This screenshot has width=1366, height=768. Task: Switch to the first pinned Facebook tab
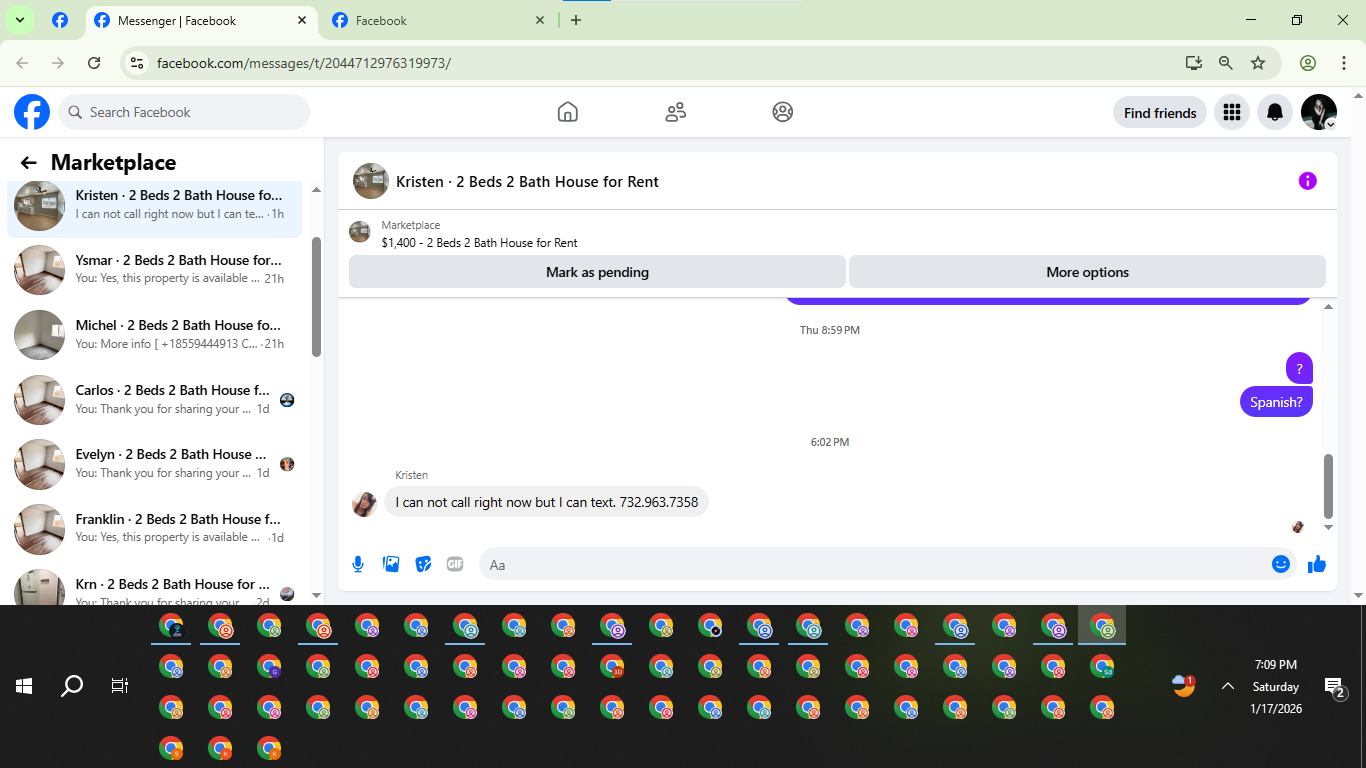60,20
